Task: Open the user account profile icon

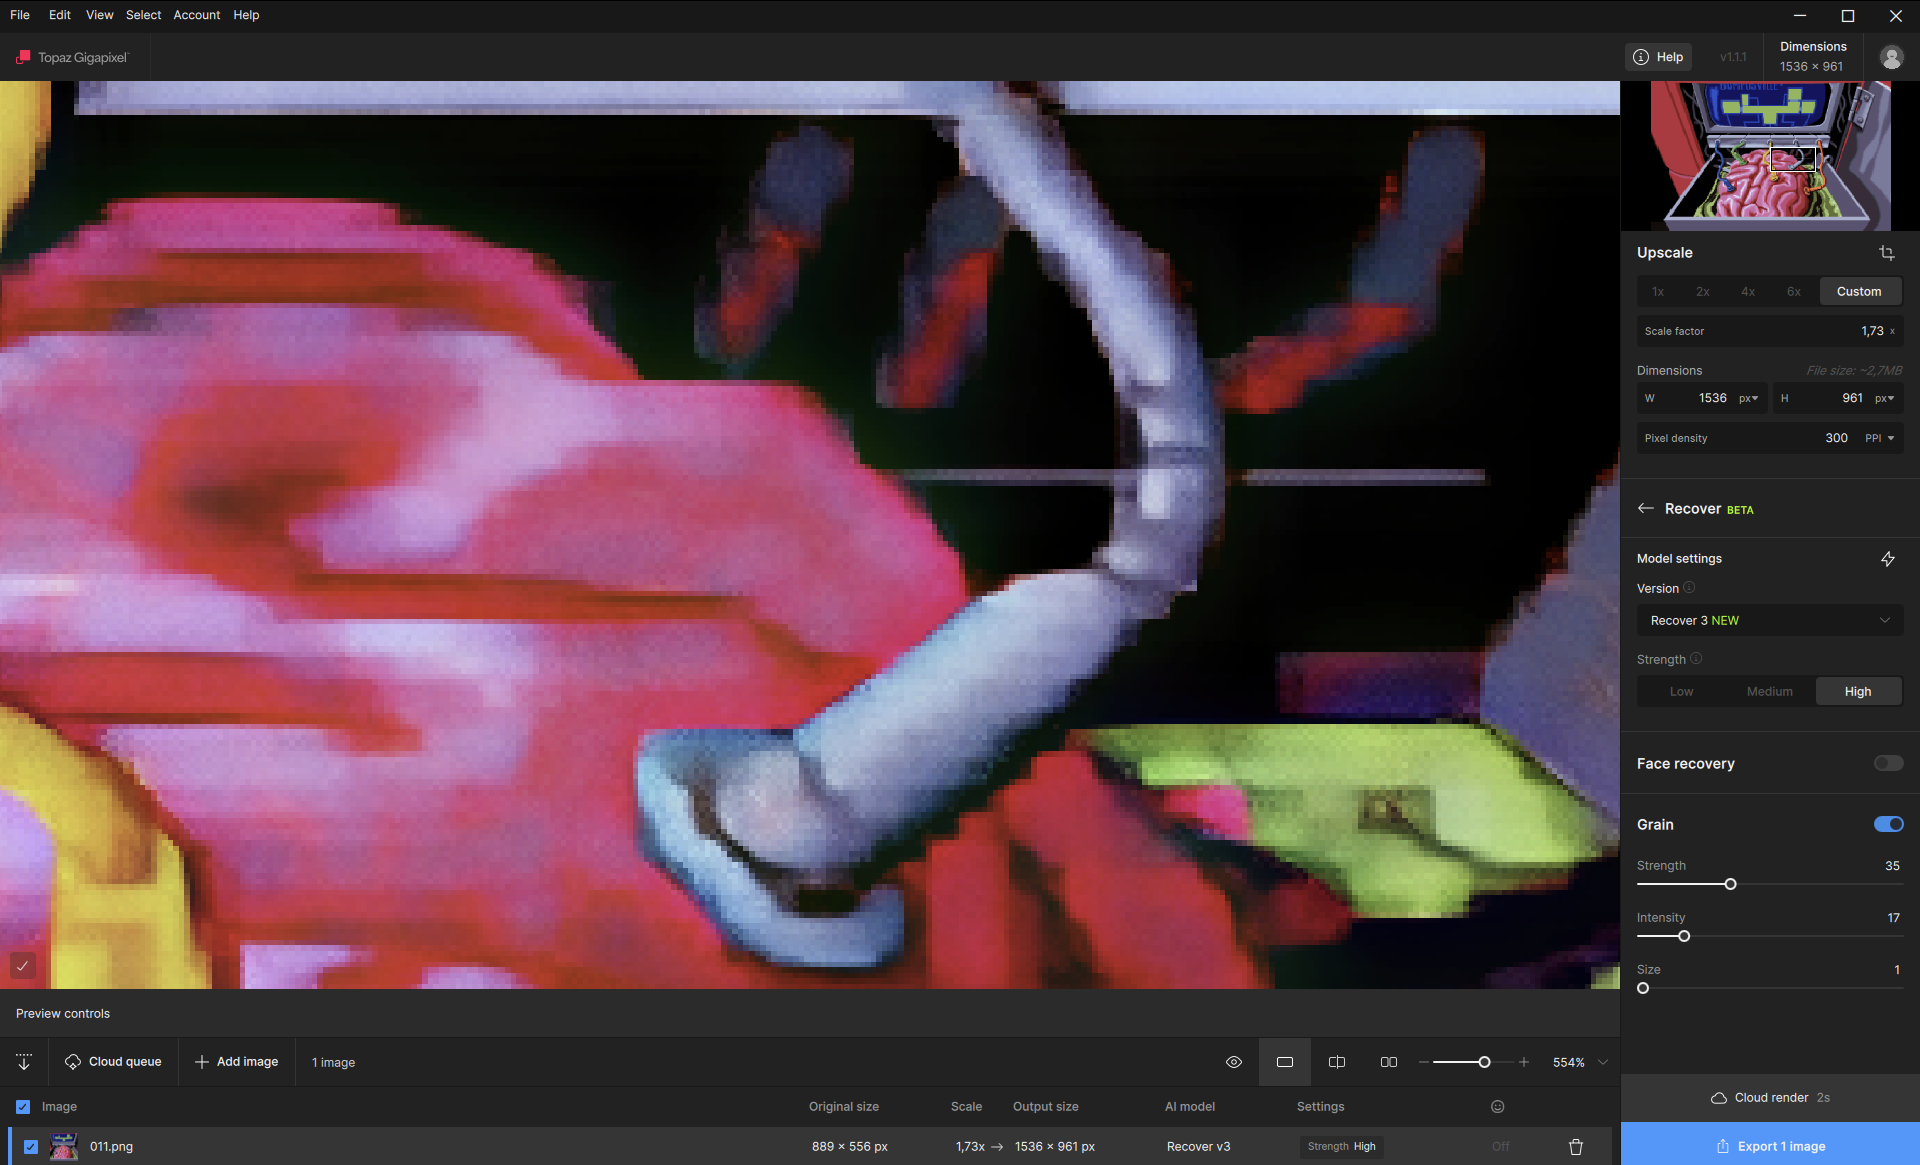Action: click(1891, 57)
